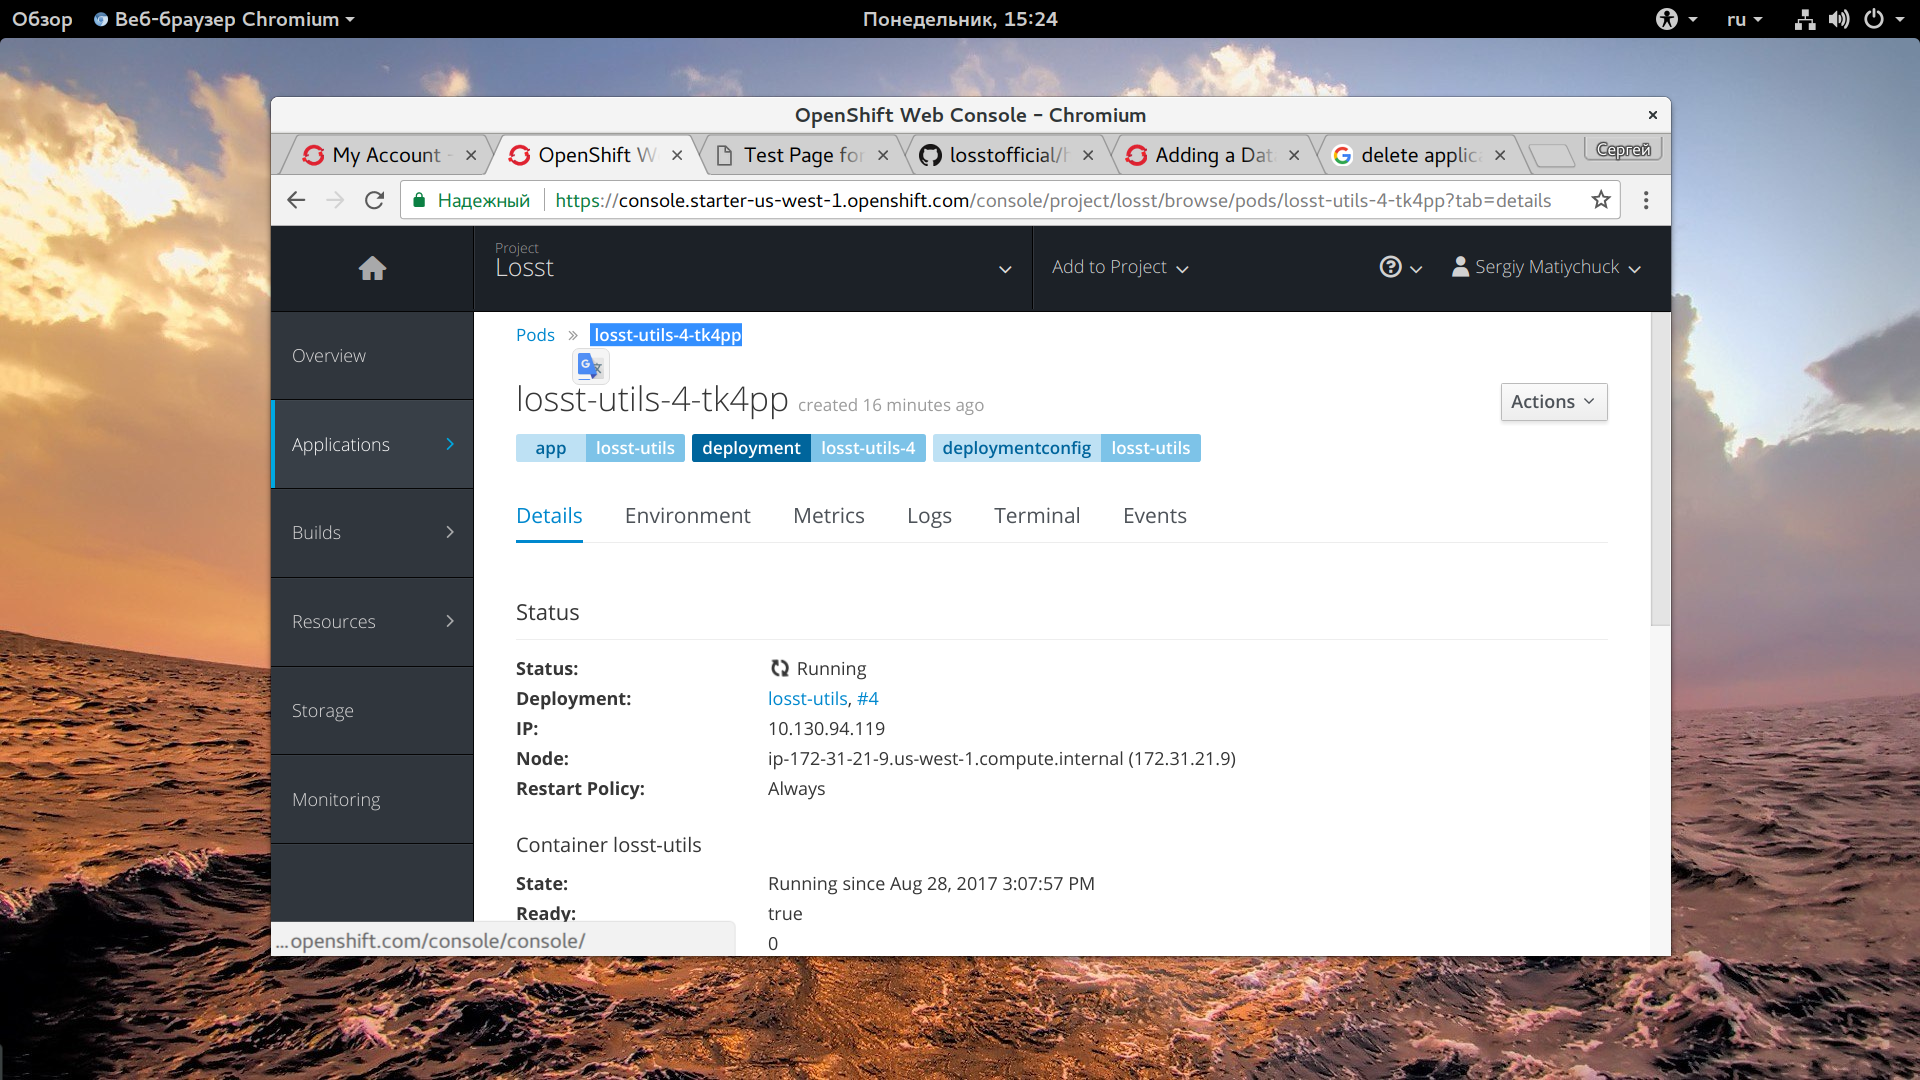
Task: Close the GitHub losstofficial tab
Action: (x=1088, y=155)
